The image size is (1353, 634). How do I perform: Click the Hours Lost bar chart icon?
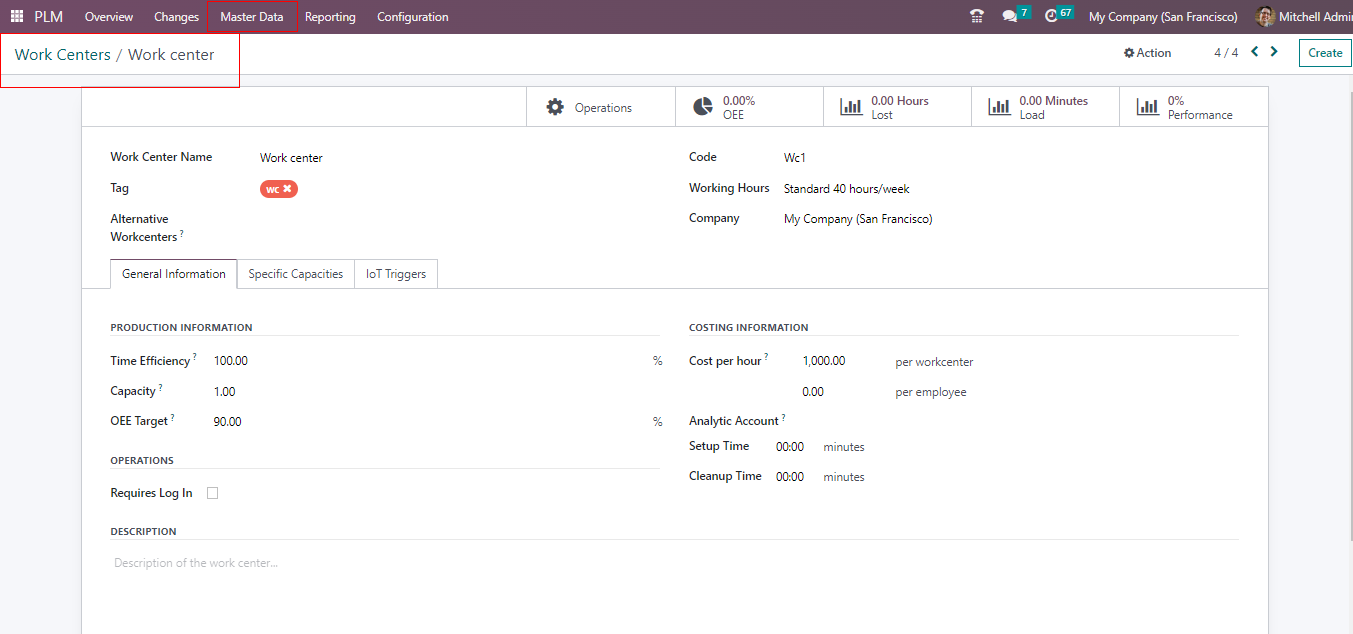[851, 107]
